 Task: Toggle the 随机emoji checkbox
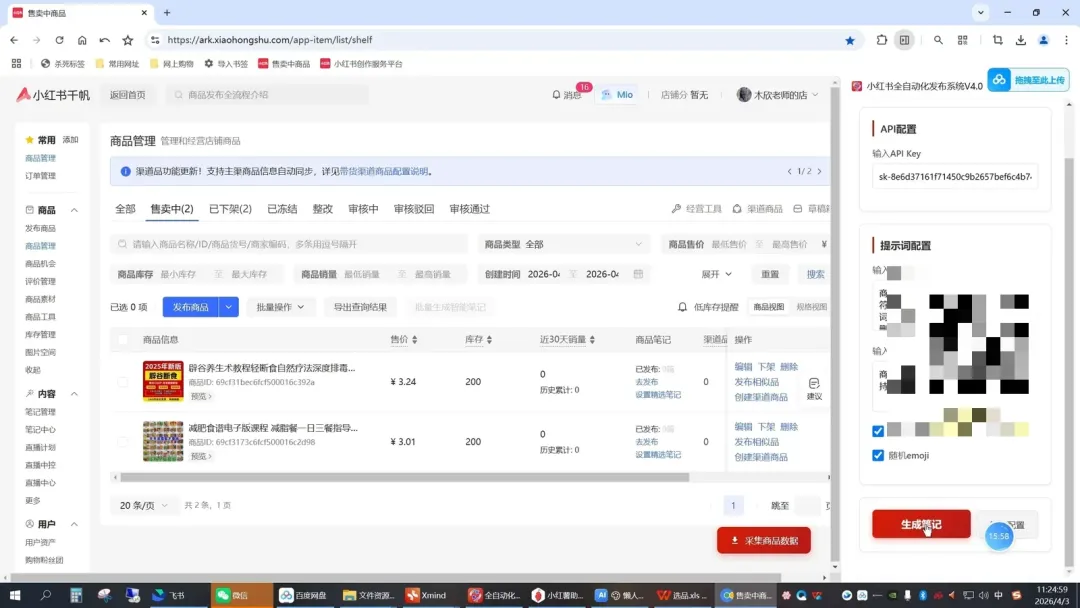[x=878, y=455]
